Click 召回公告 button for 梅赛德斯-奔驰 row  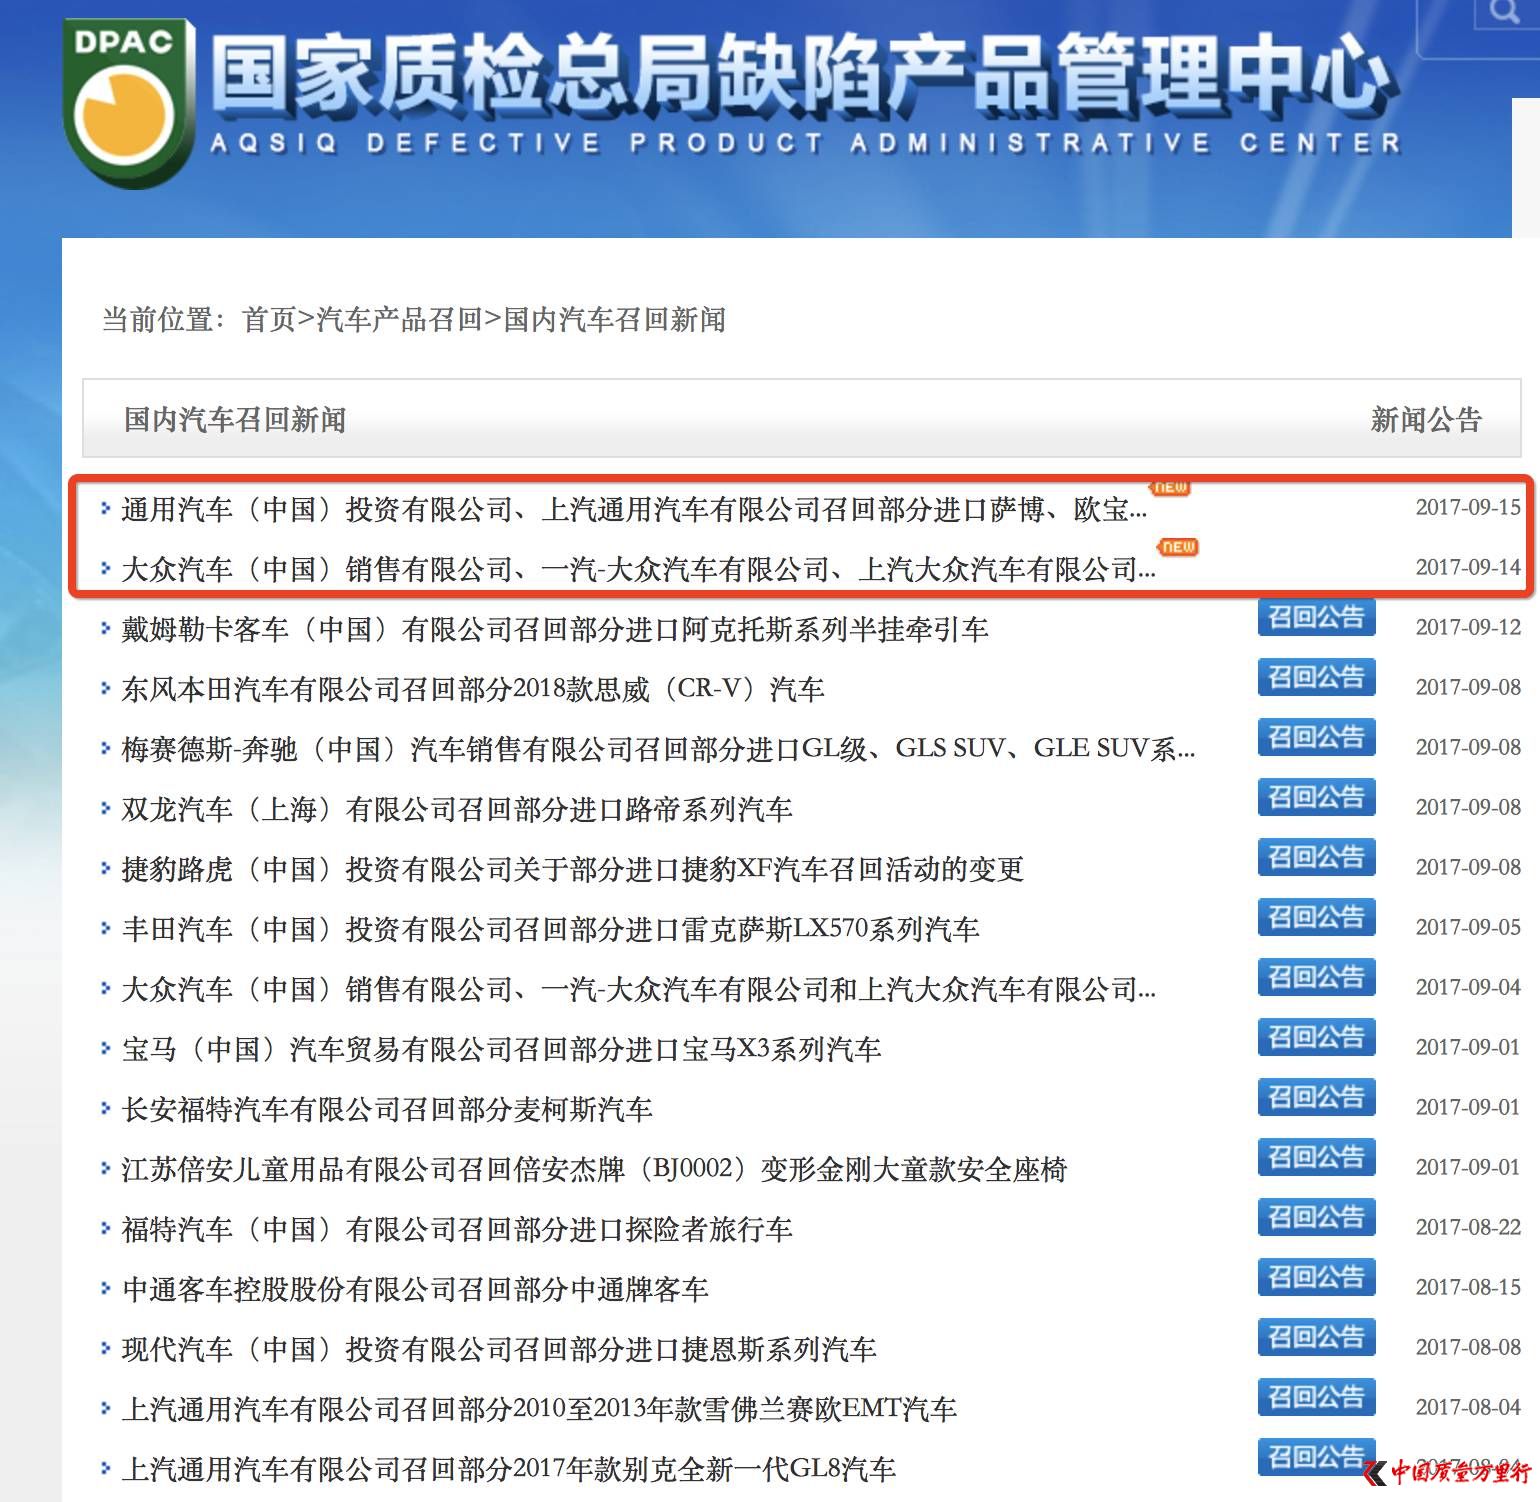point(1316,737)
